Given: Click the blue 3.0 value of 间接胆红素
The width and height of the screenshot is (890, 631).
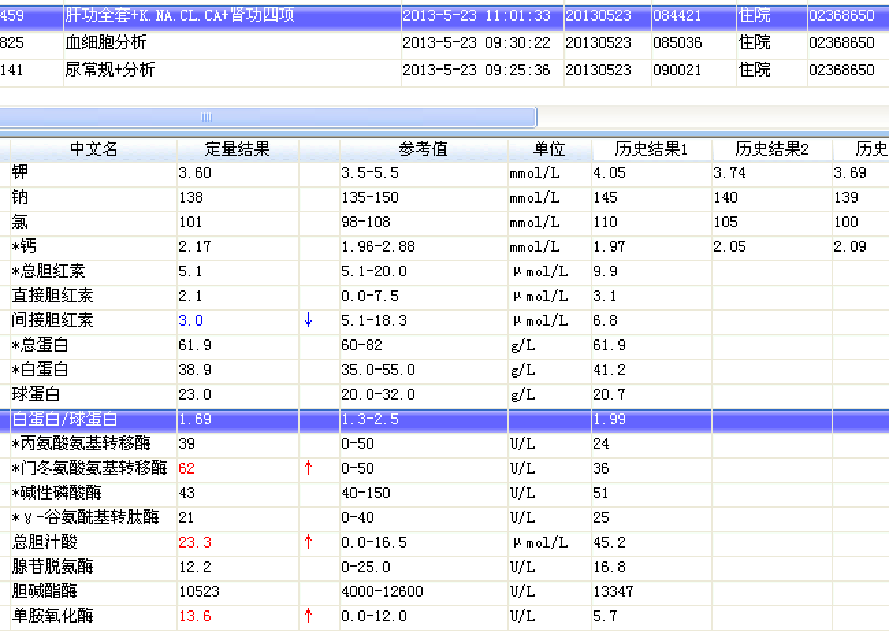Looking at the screenshot, I should pos(191,321).
